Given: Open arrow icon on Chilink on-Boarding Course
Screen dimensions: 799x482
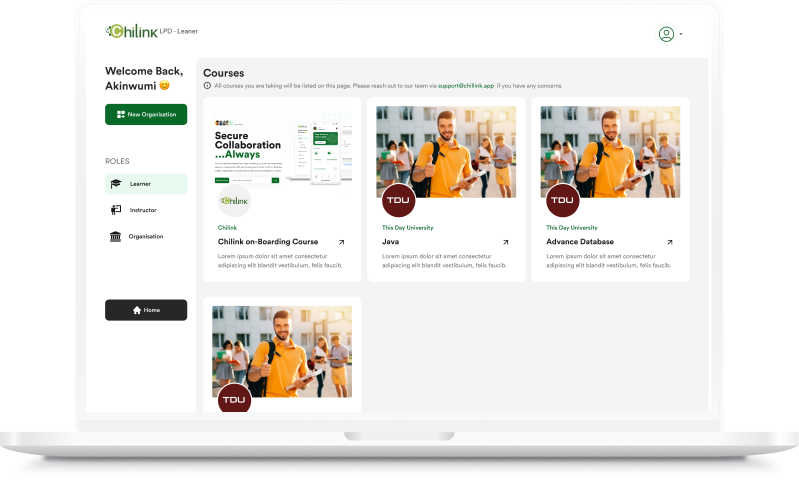Looking at the screenshot, I should point(341,242).
